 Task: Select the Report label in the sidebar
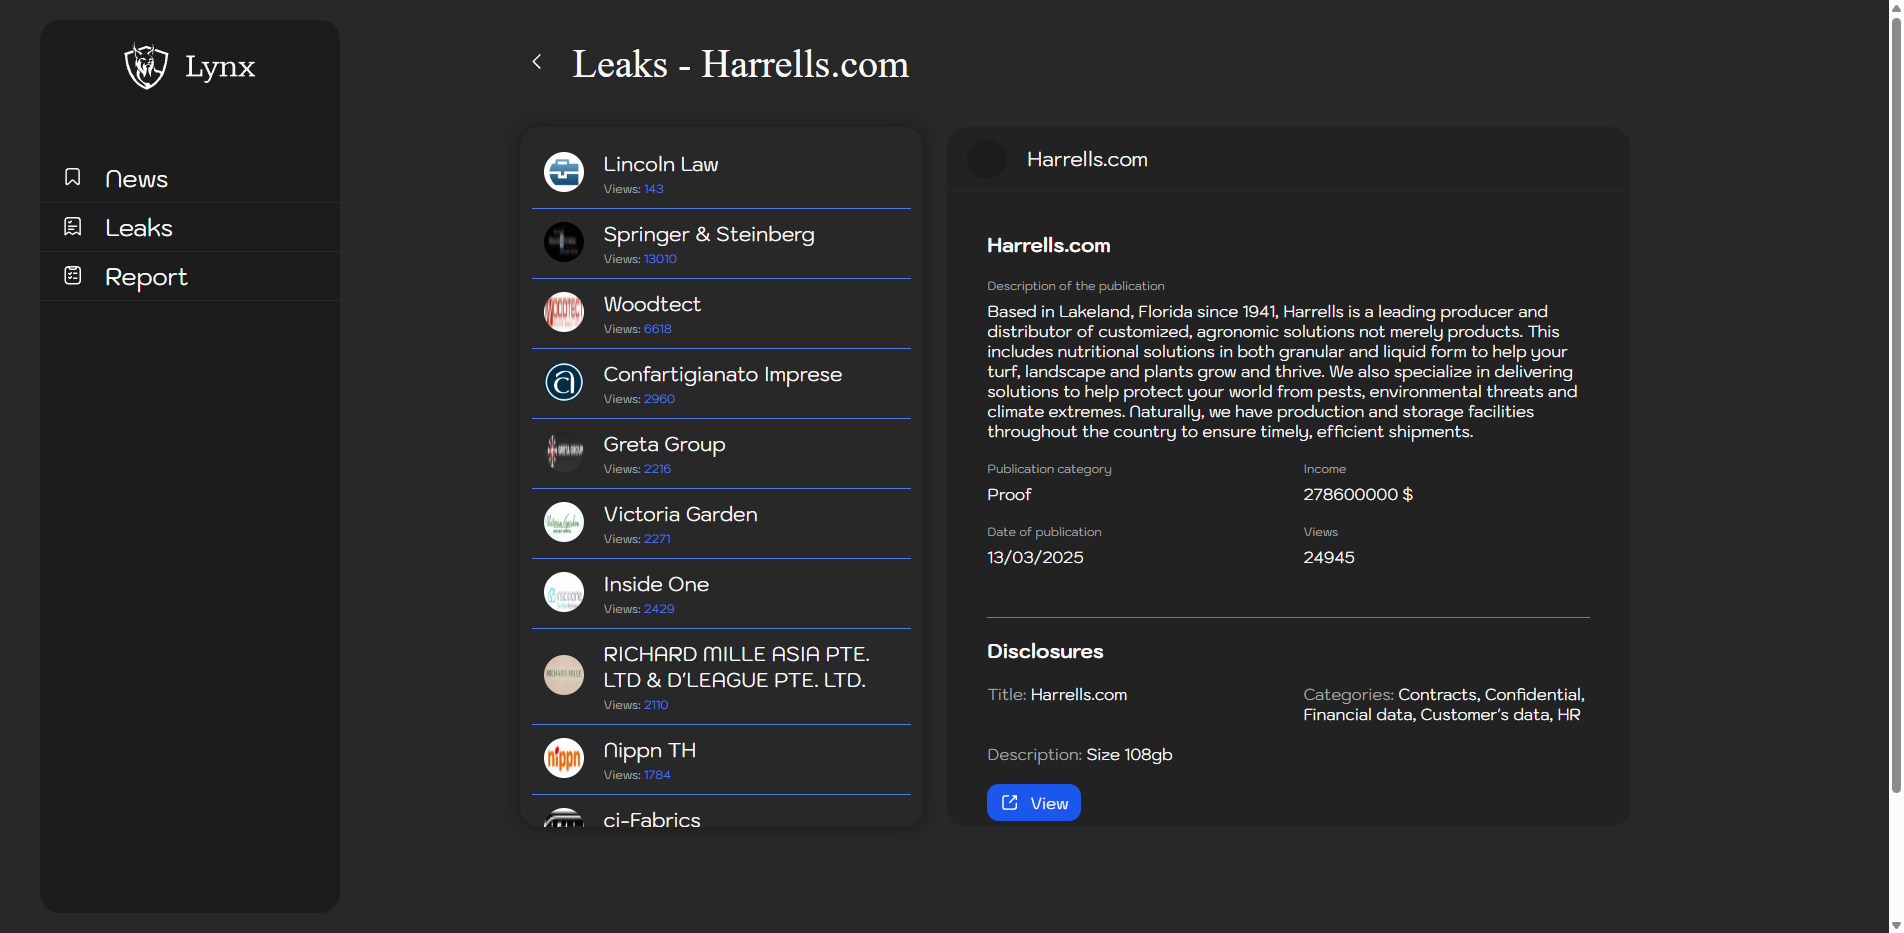click(x=146, y=277)
